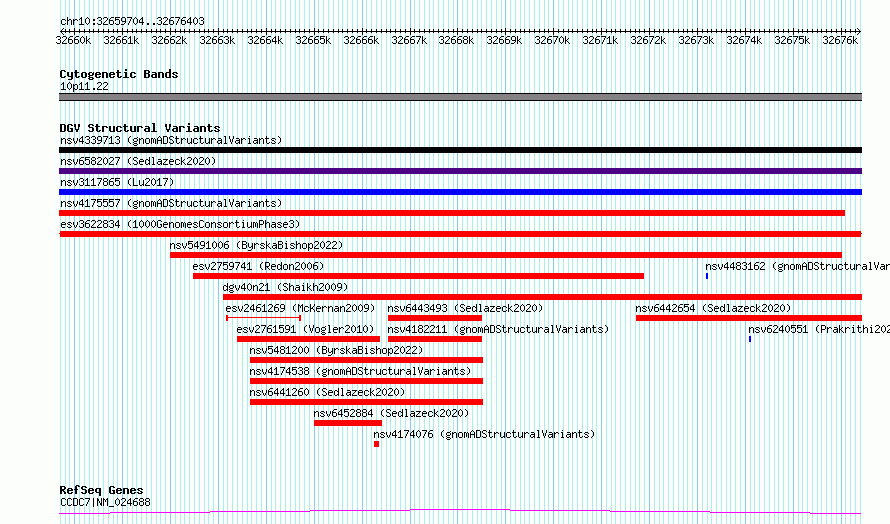Click the nsv4483162 label text
This screenshot has height=524, width=890.
(797, 266)
